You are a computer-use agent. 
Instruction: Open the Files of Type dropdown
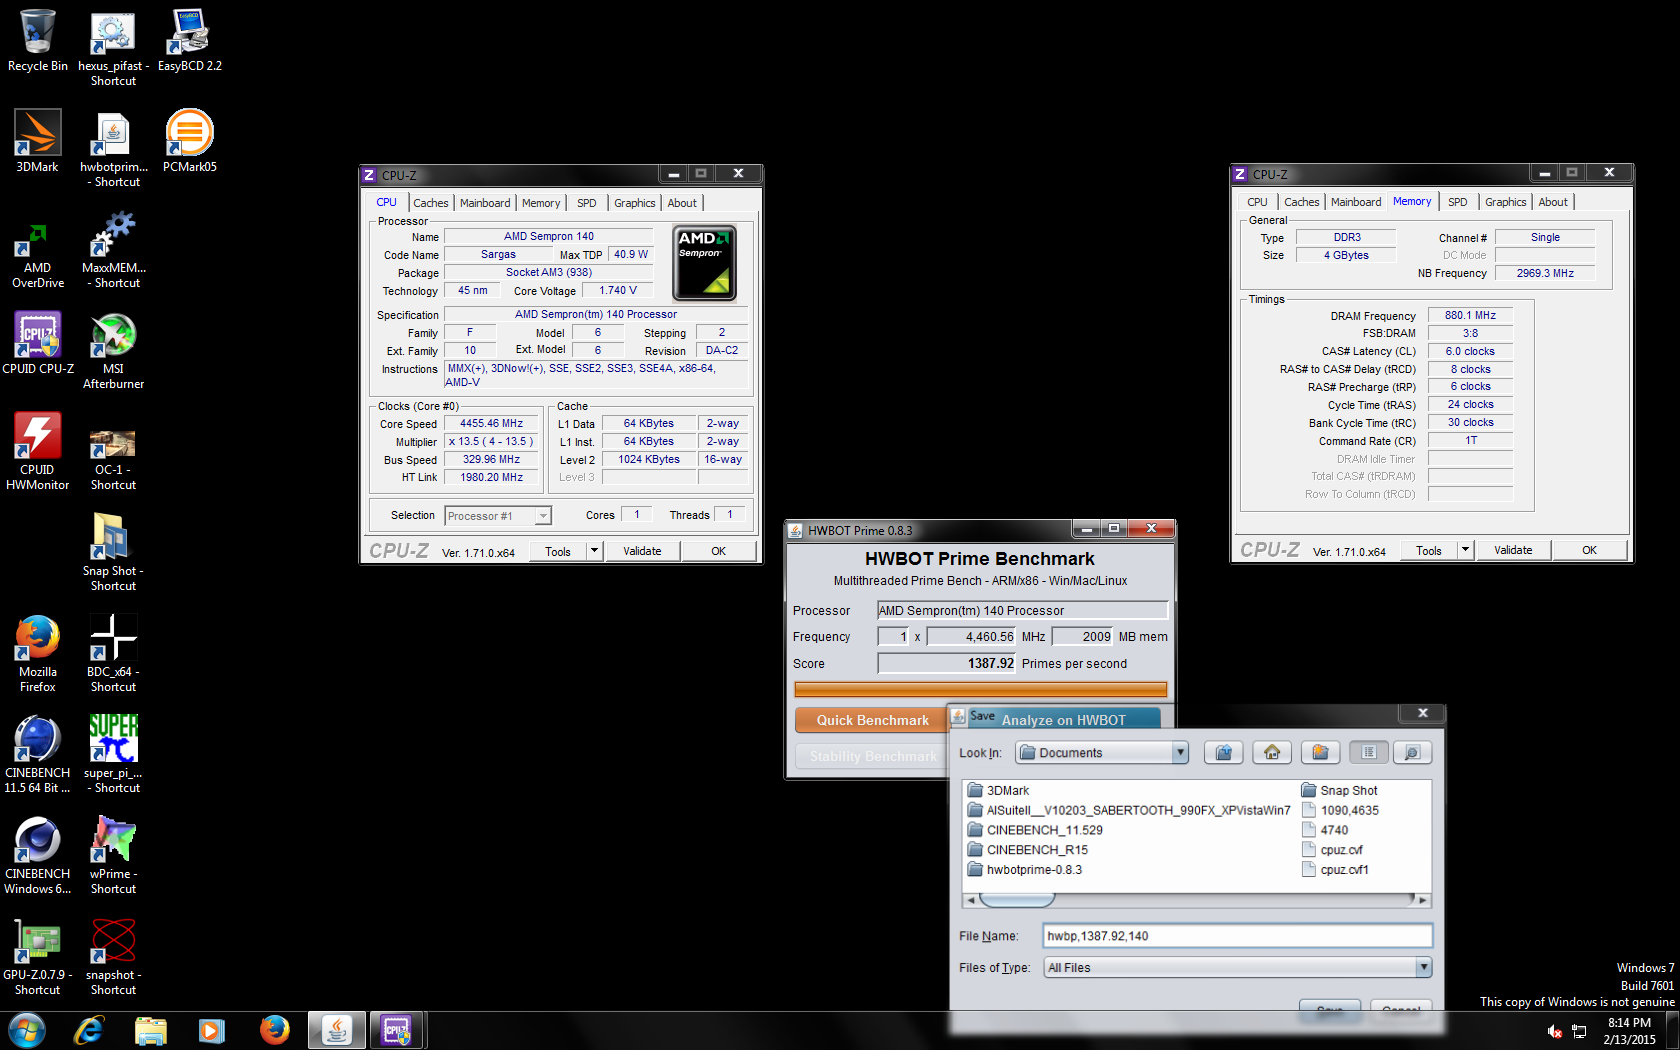point(1423,967)
